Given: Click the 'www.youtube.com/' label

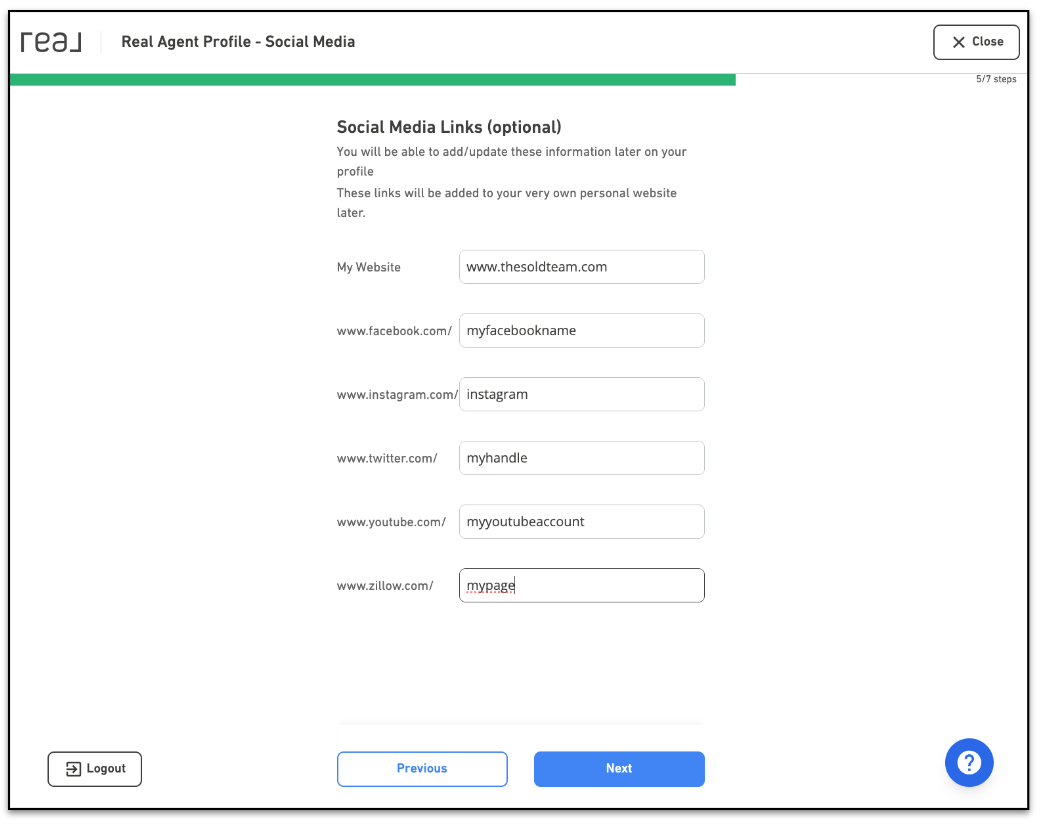Looking at the screenshot, I should pyautogui.click(x=392, y=522).
